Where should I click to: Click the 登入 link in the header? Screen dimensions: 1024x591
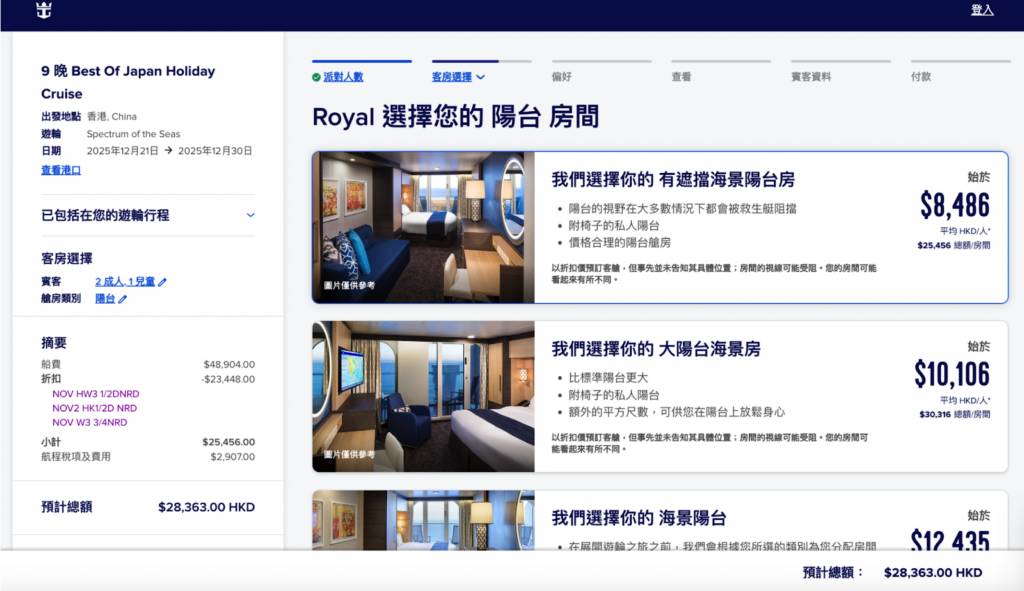point(982,10)
